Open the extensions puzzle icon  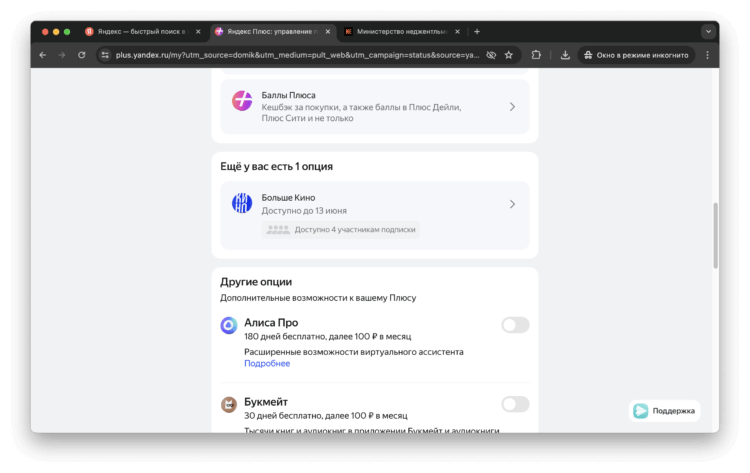[x=536, y=55]
